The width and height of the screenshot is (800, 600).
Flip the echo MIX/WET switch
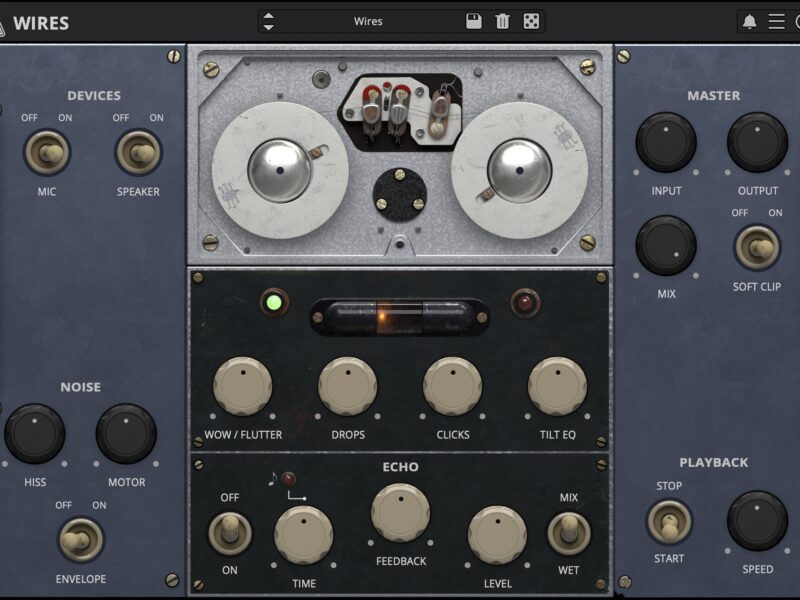[x=568, y=533]
